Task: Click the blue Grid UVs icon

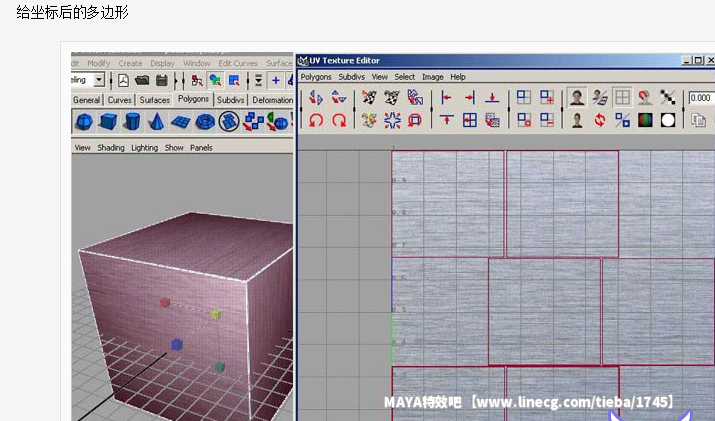Action: [469, 120]
